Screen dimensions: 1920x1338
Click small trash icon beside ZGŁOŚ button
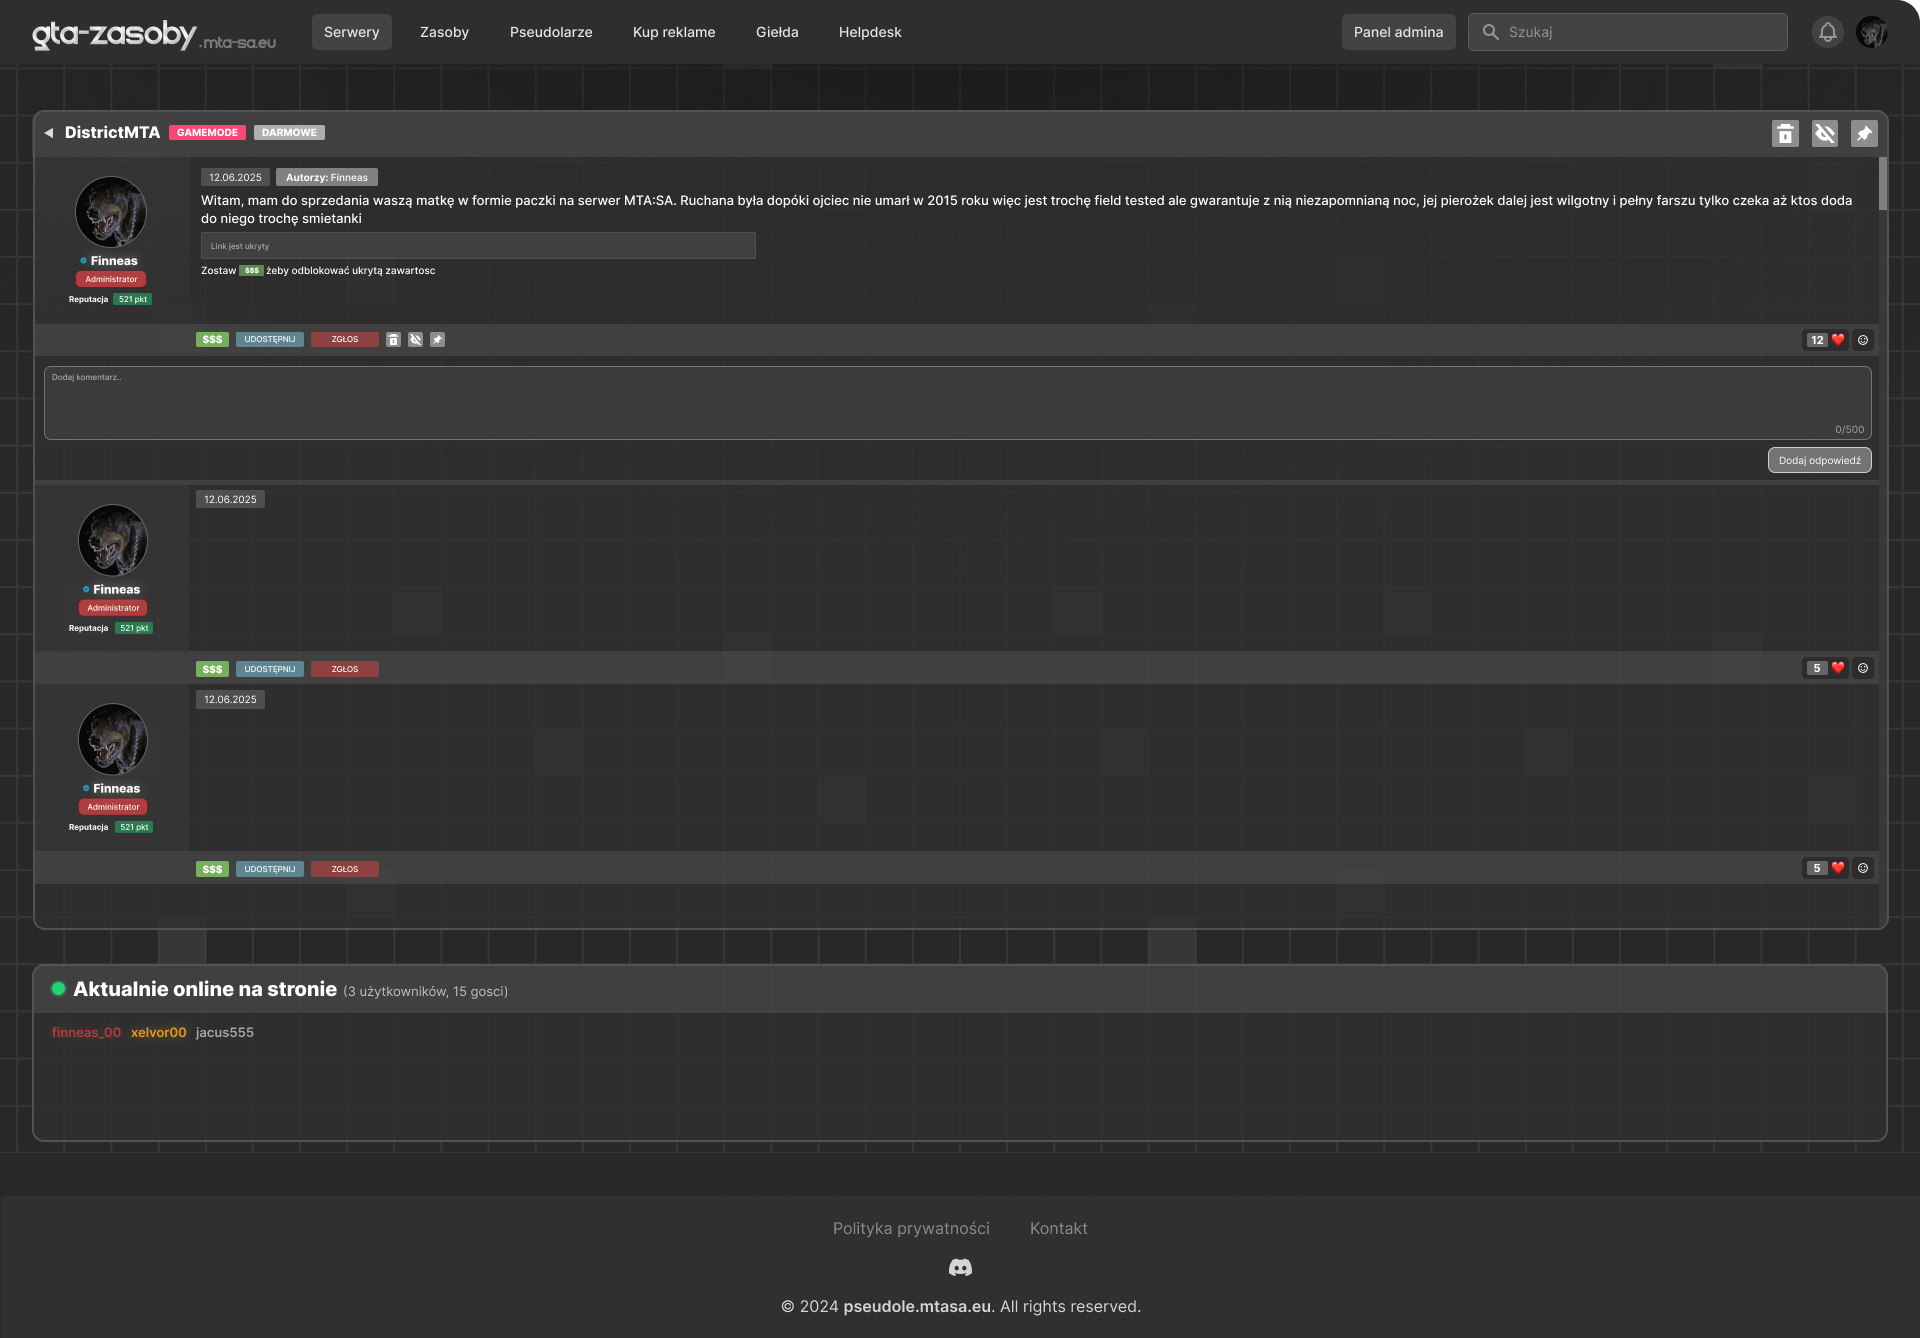click(x=393, y=340)
